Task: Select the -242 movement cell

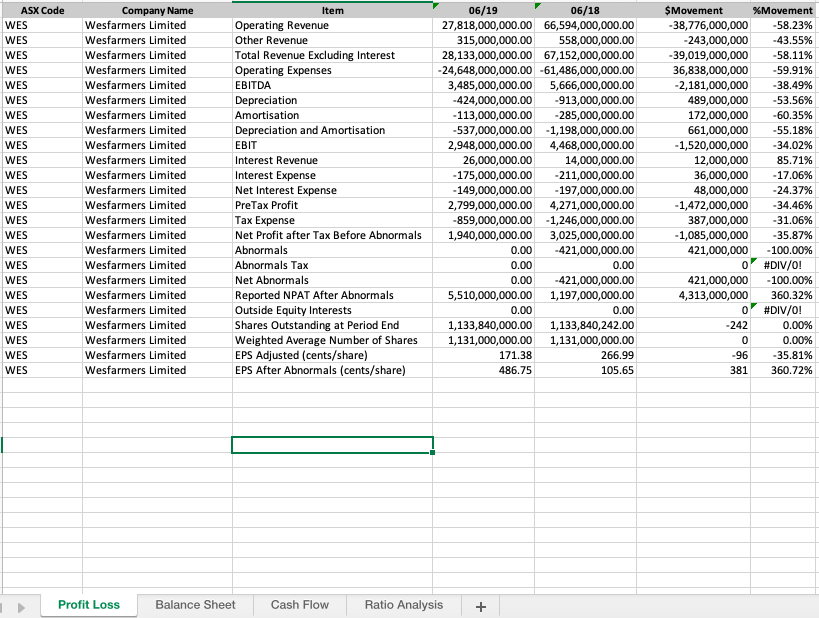Action: 693,325
